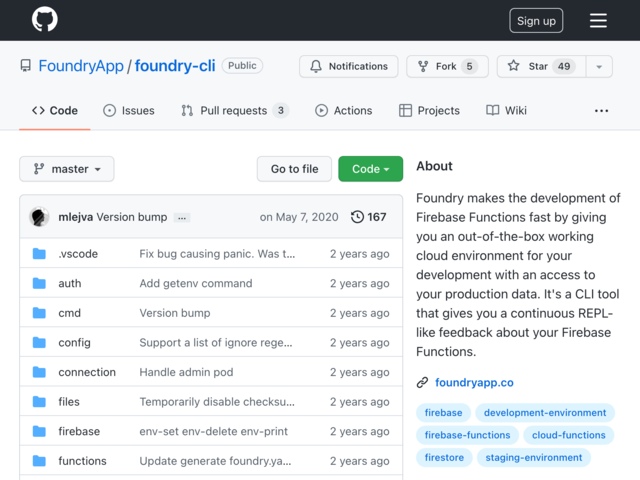The height and width of the screenshot is (480, 640).
Task: Open the config folder
Action: (x=74, y=342)
